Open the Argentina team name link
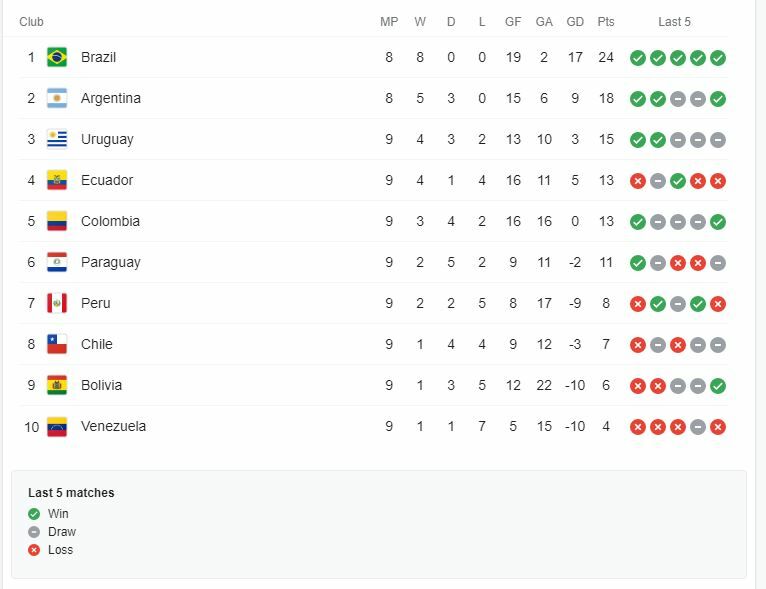Viewport: 766px width, 589px height. click(x=111, y=98)
